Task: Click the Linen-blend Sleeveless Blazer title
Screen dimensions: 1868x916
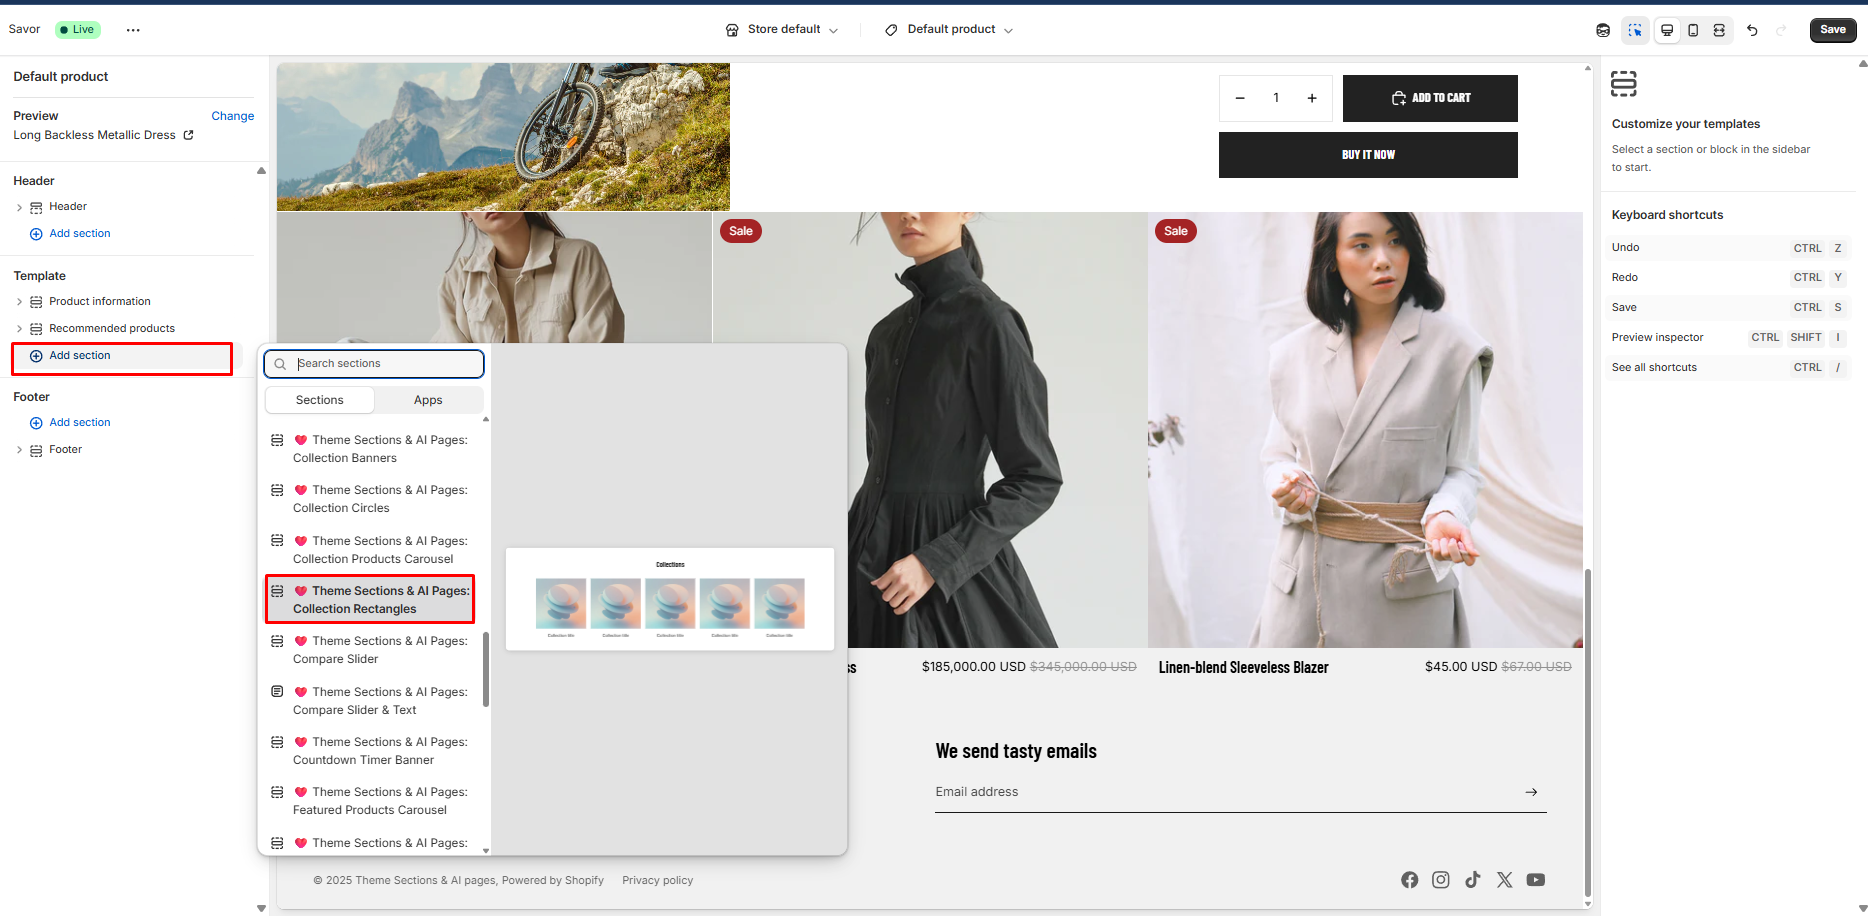Action: tap(1243, 668)
